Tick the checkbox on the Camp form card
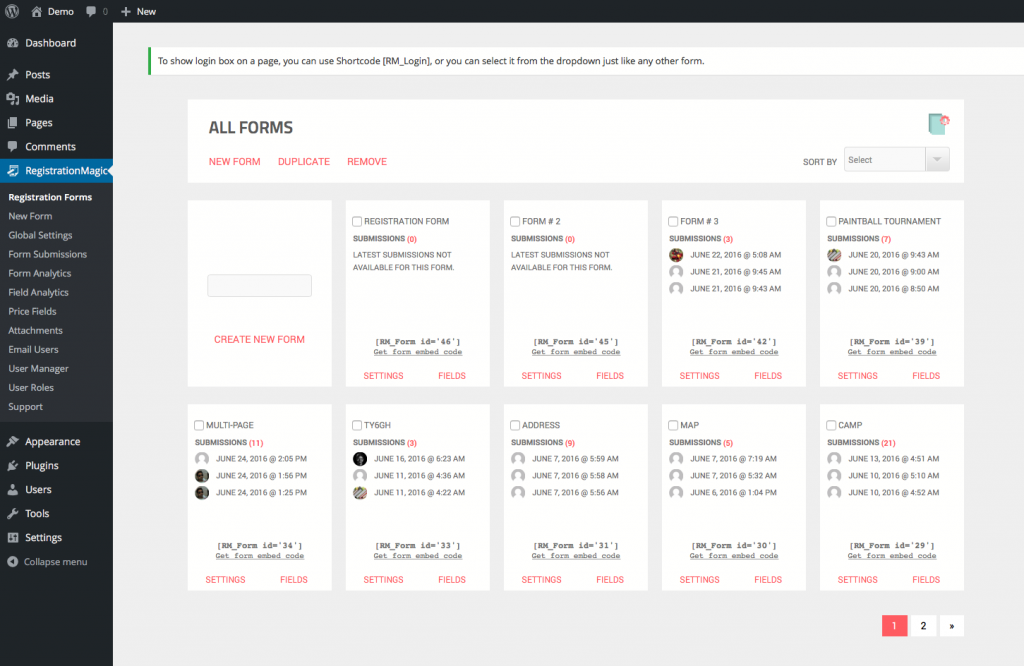Viewport: 1024px width, 666px height. (829, 424)
